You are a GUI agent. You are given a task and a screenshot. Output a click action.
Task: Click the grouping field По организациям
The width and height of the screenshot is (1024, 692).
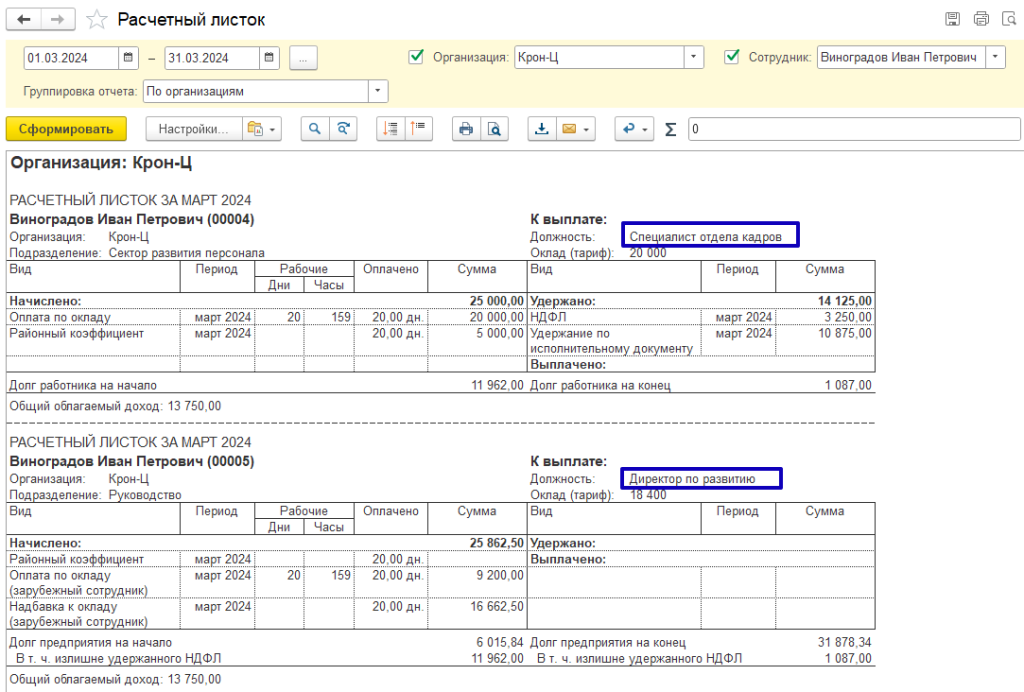coord(256,91)
